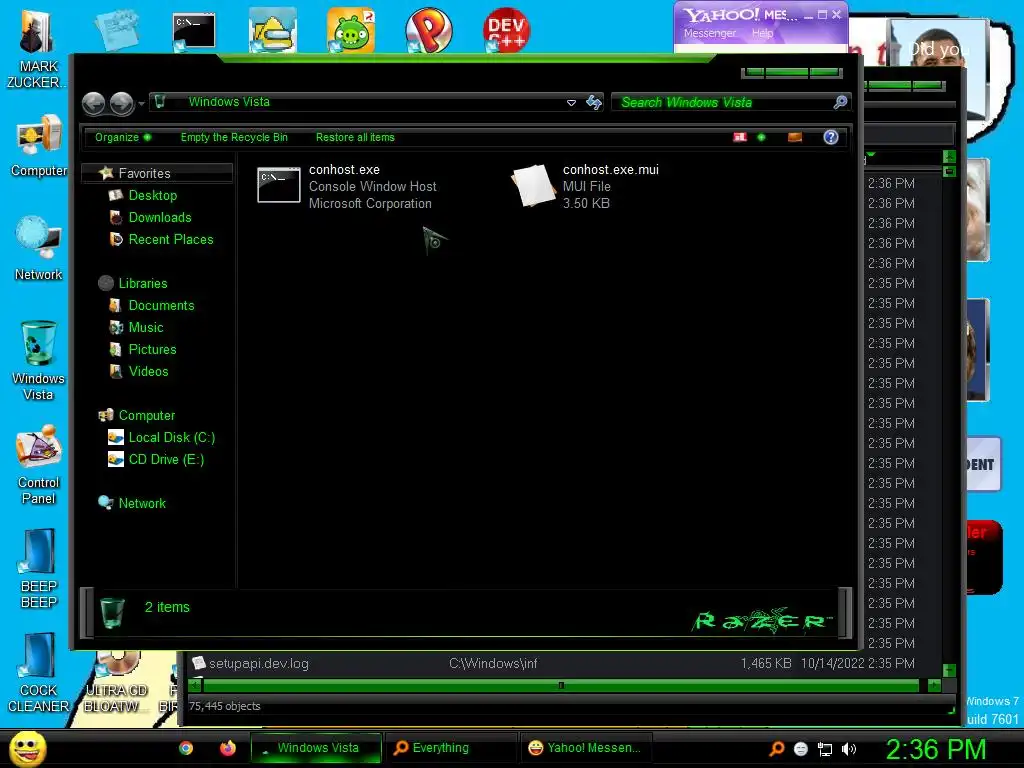This screenshot has width=1024, height=768.
Task: Launch Chrome from the taskbar
Action: point(186,748)
